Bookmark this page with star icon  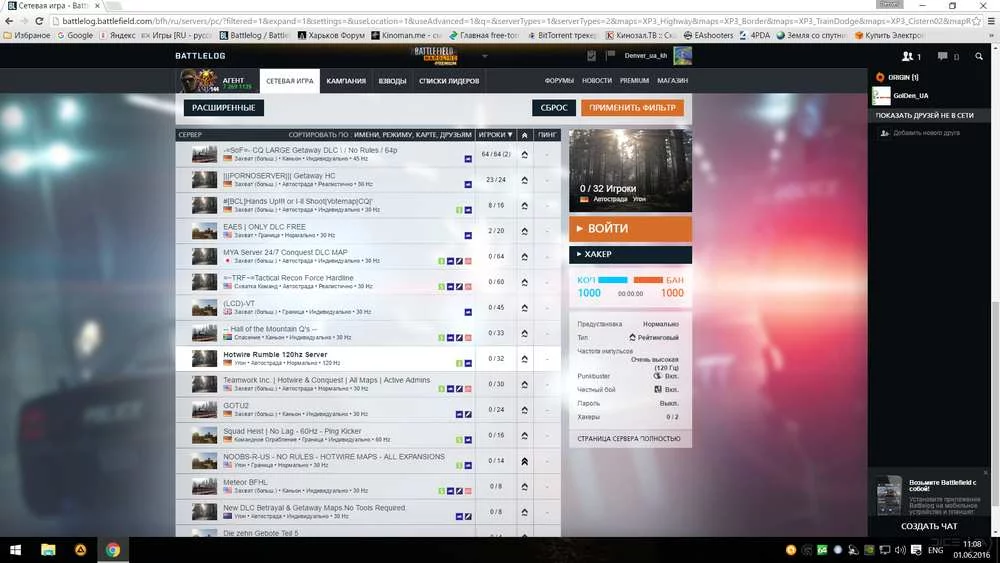976,21
